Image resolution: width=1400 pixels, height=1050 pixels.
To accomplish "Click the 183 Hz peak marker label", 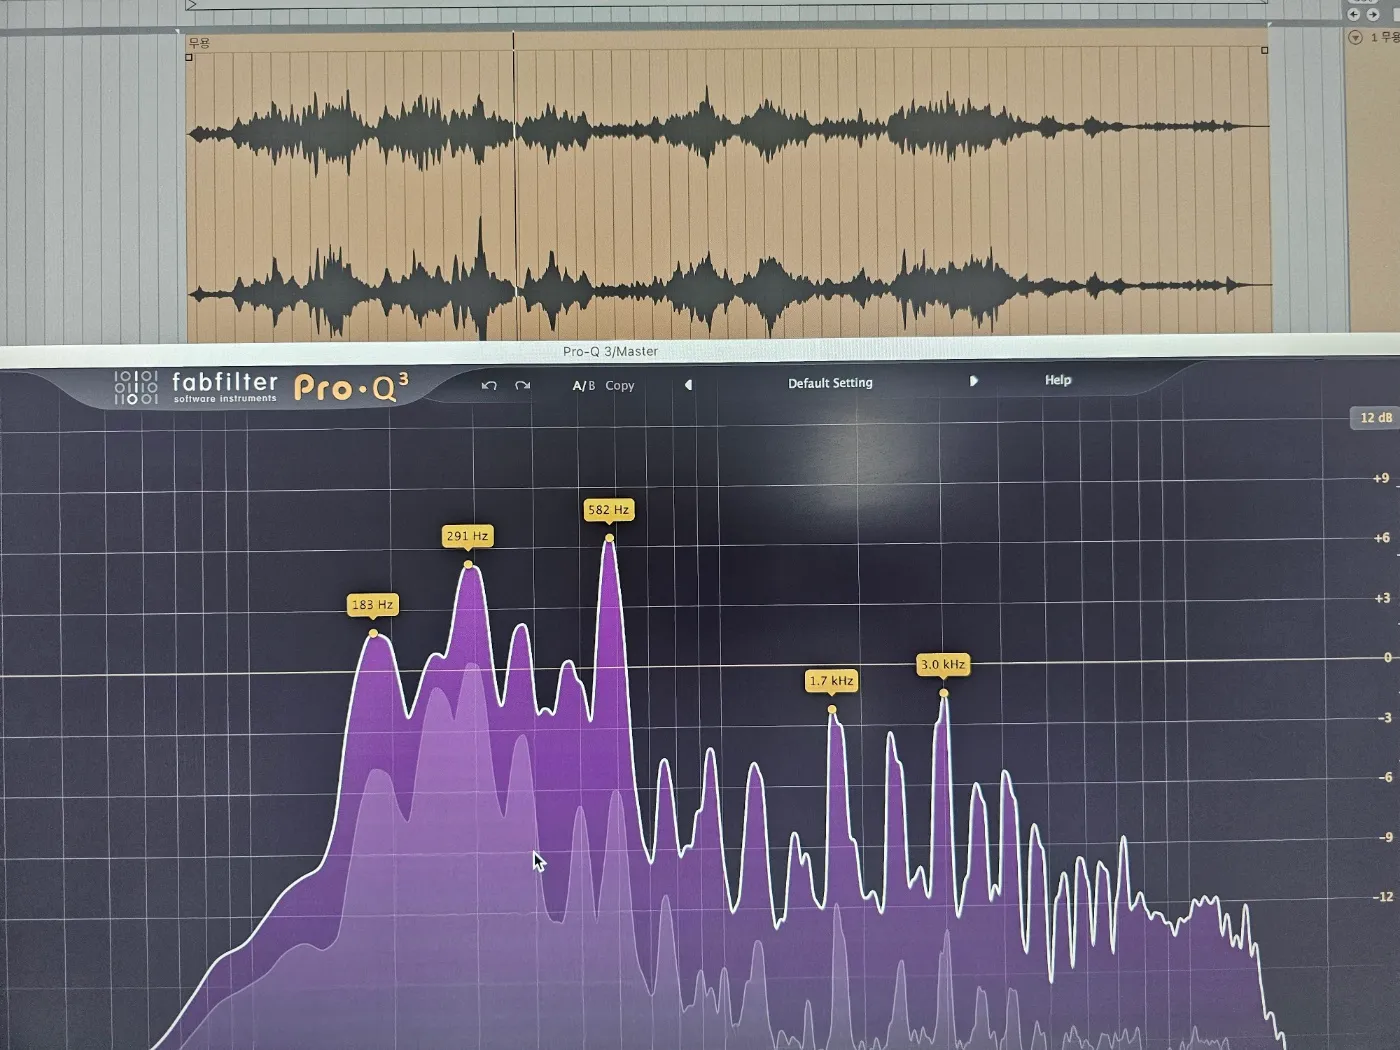I will (372, 605).
